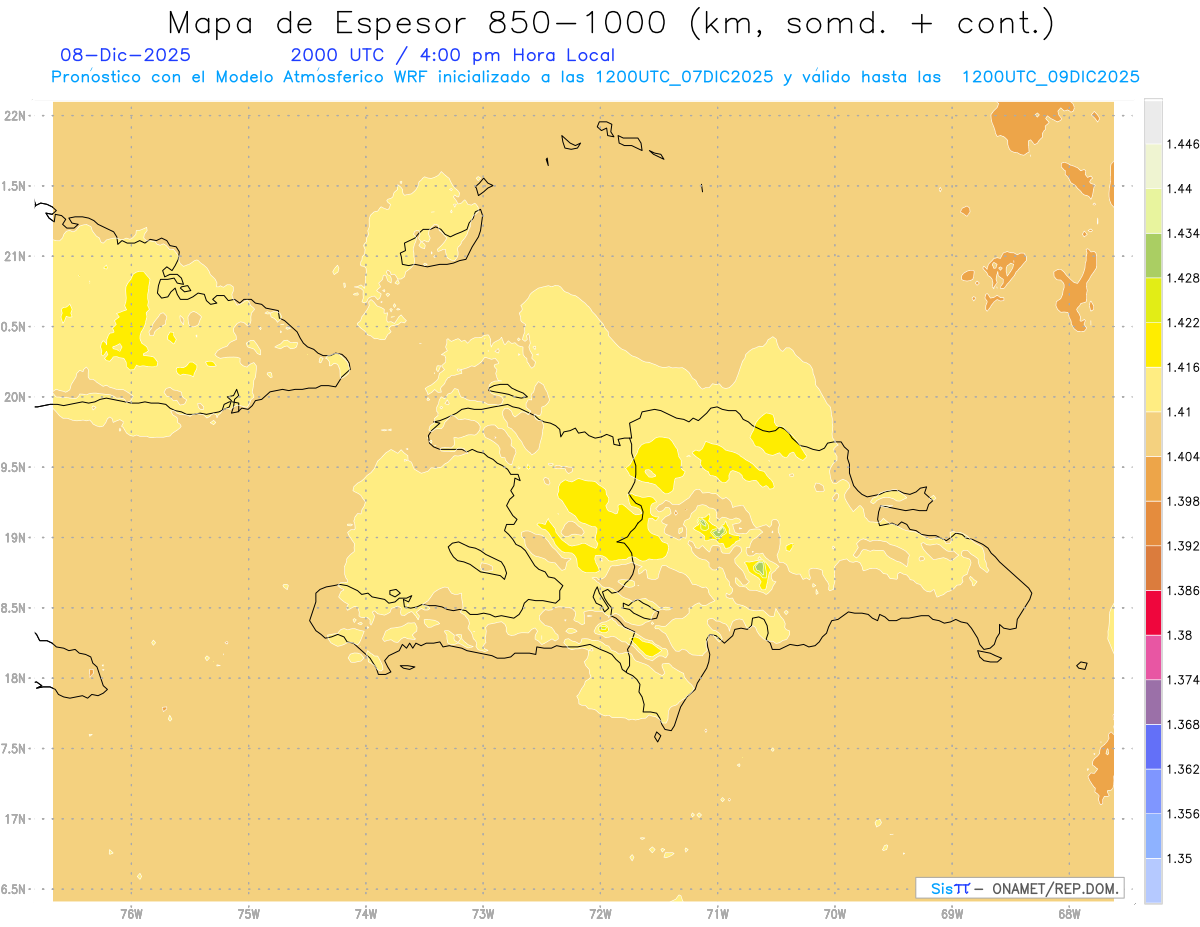Click the colorbar value '1.35'

pos(1180,859)
